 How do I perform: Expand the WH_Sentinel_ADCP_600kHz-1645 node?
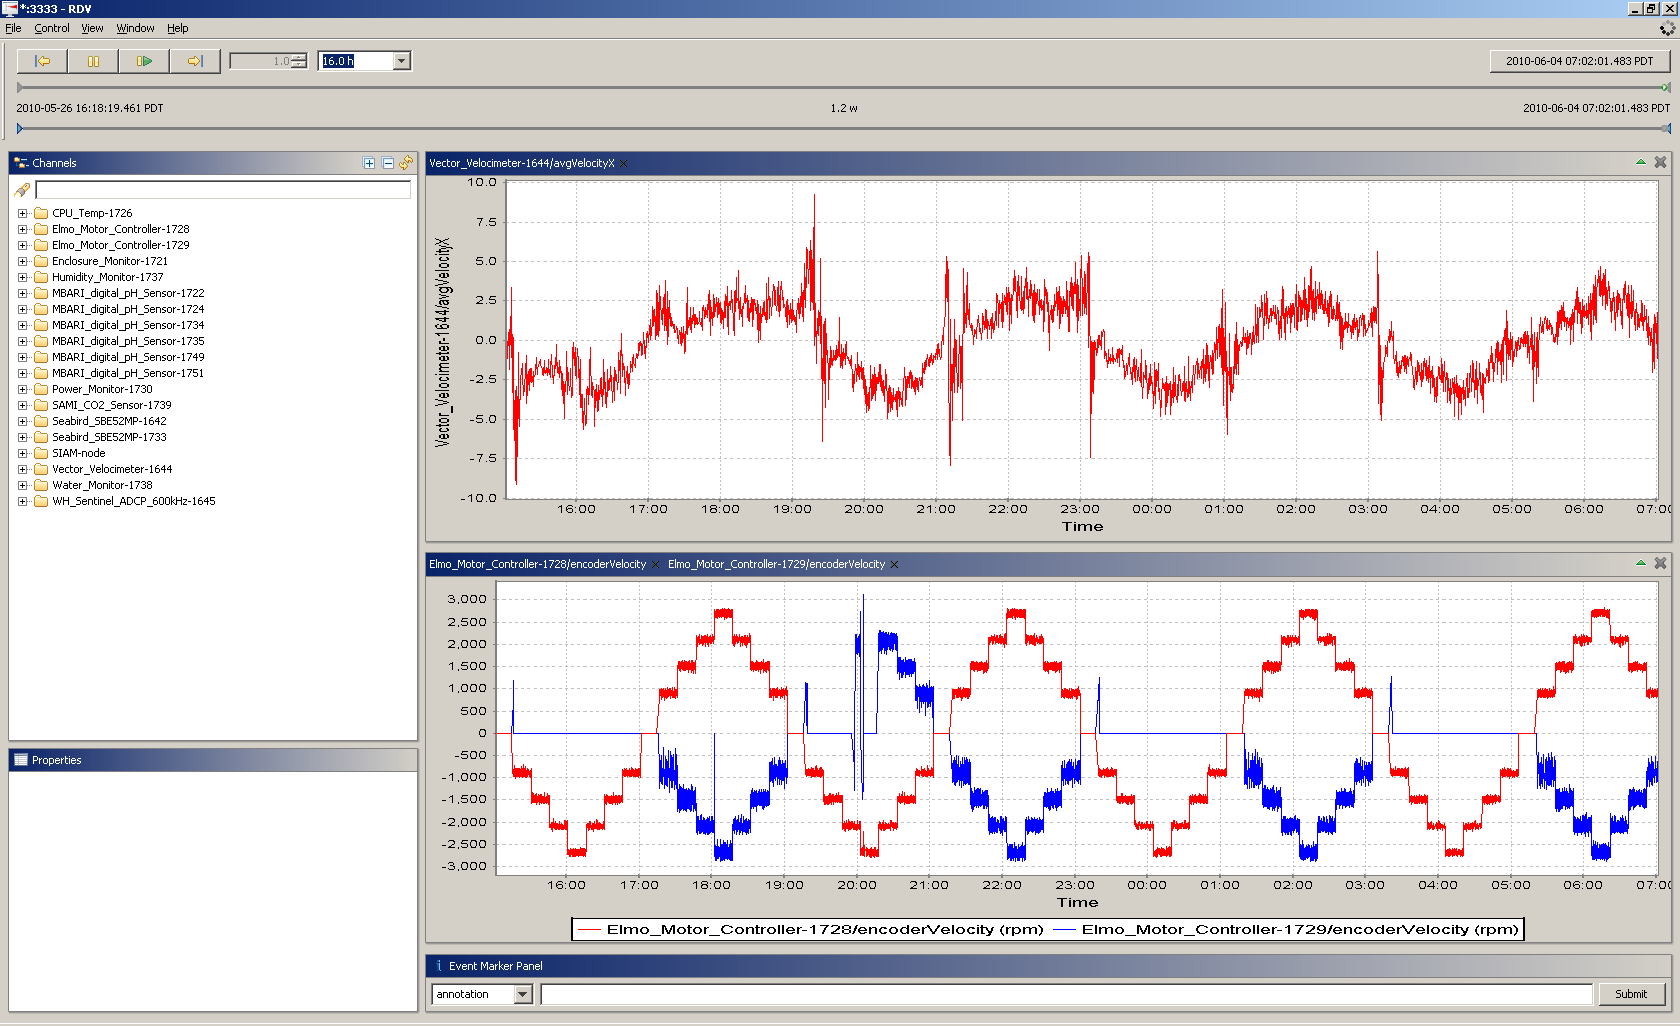coord(23,501)
